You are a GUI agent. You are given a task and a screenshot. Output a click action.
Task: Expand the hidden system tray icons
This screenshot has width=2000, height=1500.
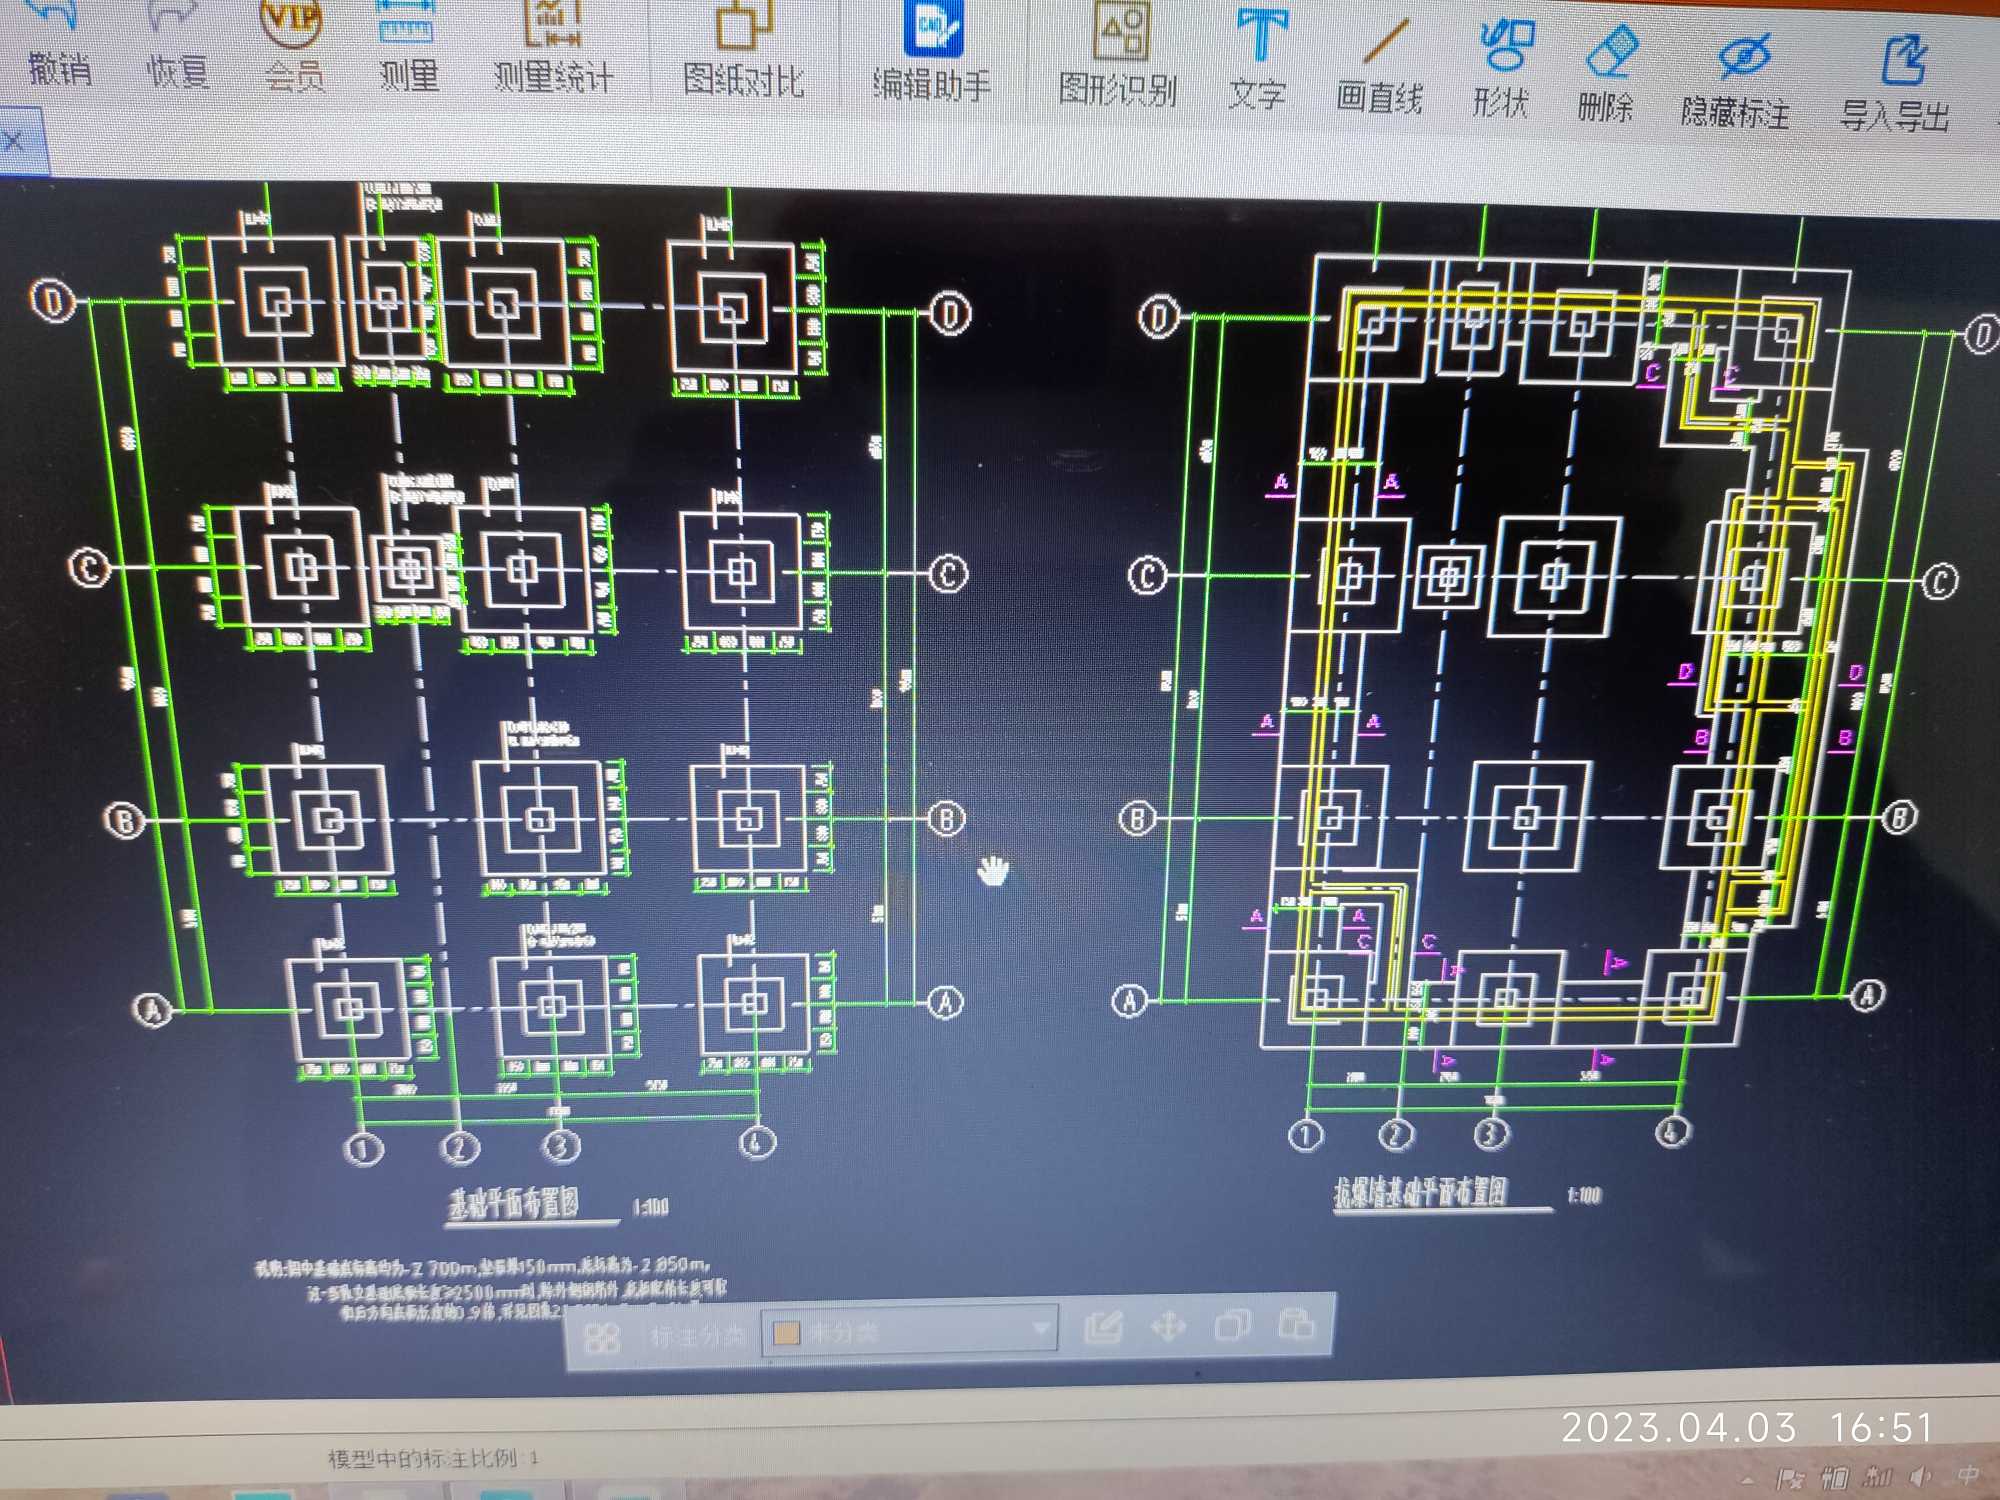pos(1748,1479)
